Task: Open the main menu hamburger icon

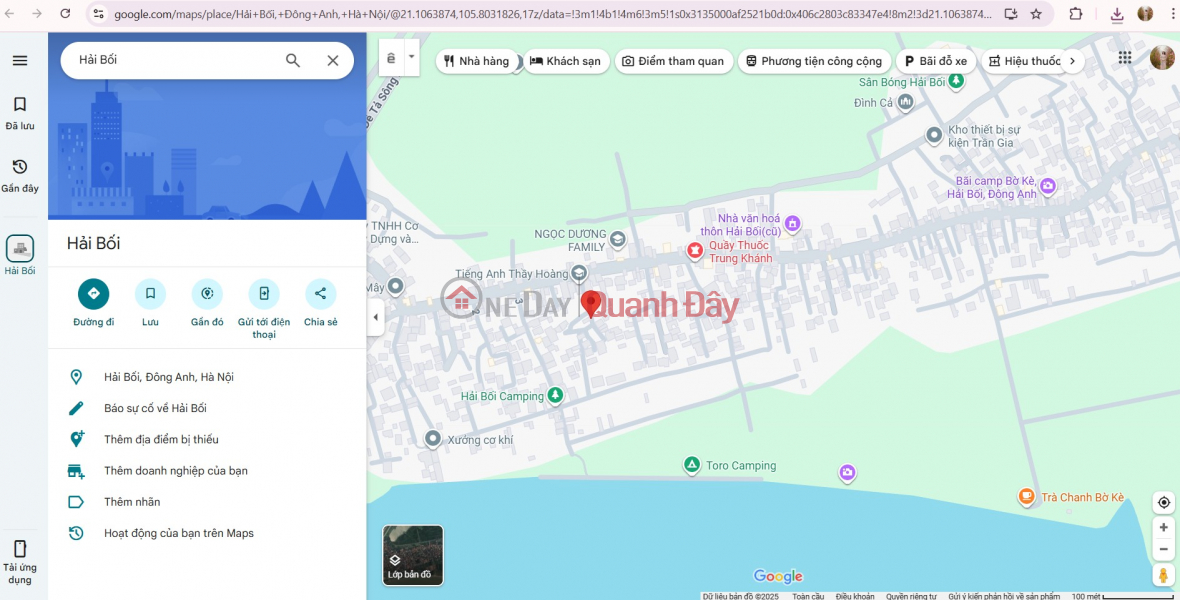Action: click(x=20, y=60)
